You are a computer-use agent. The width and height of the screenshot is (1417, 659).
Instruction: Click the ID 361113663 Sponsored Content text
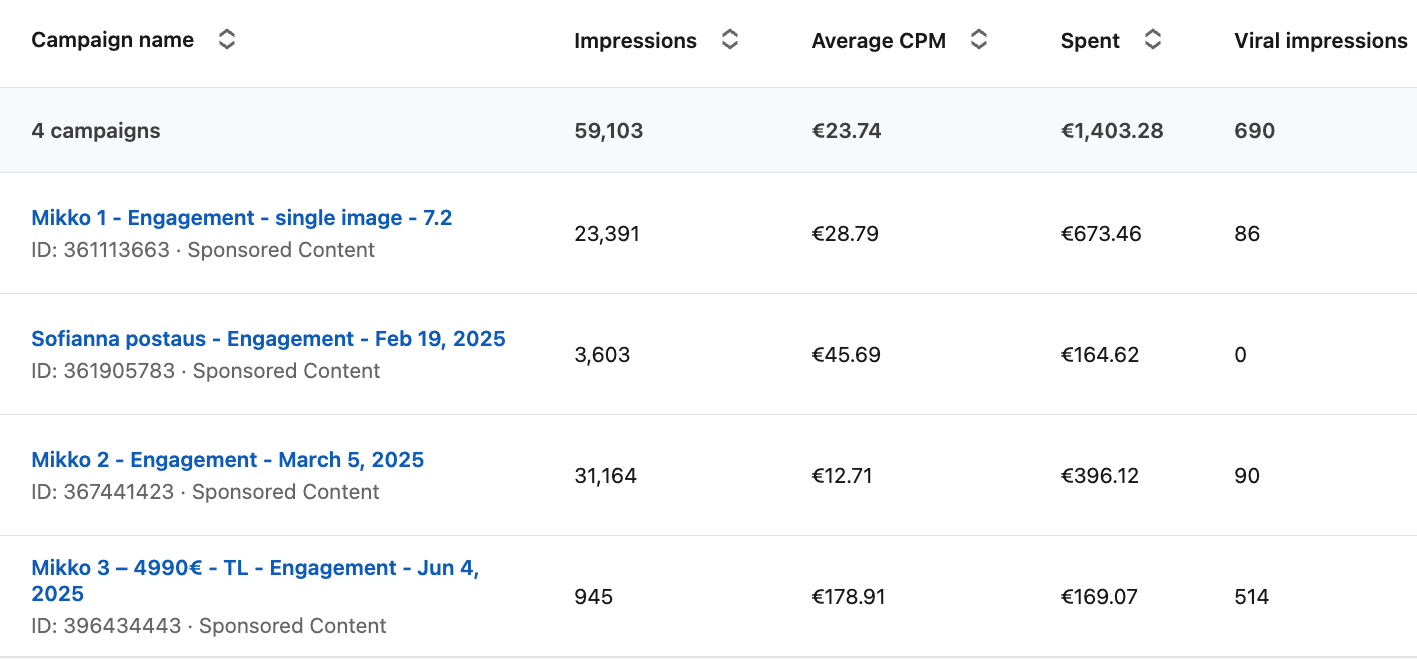pyautogui.click(x=202, y=250)
